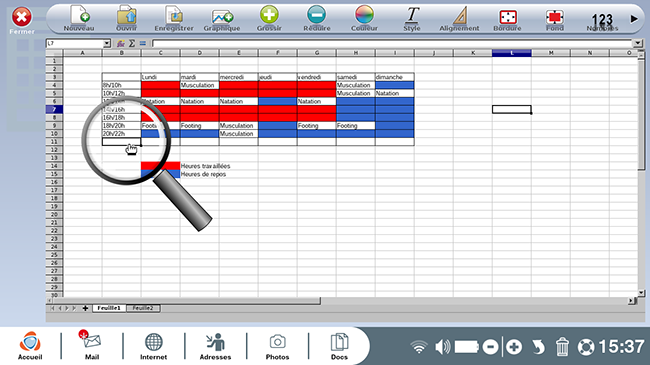
Task: Open the Couleur color picker
Action: (x=364, y=18)
